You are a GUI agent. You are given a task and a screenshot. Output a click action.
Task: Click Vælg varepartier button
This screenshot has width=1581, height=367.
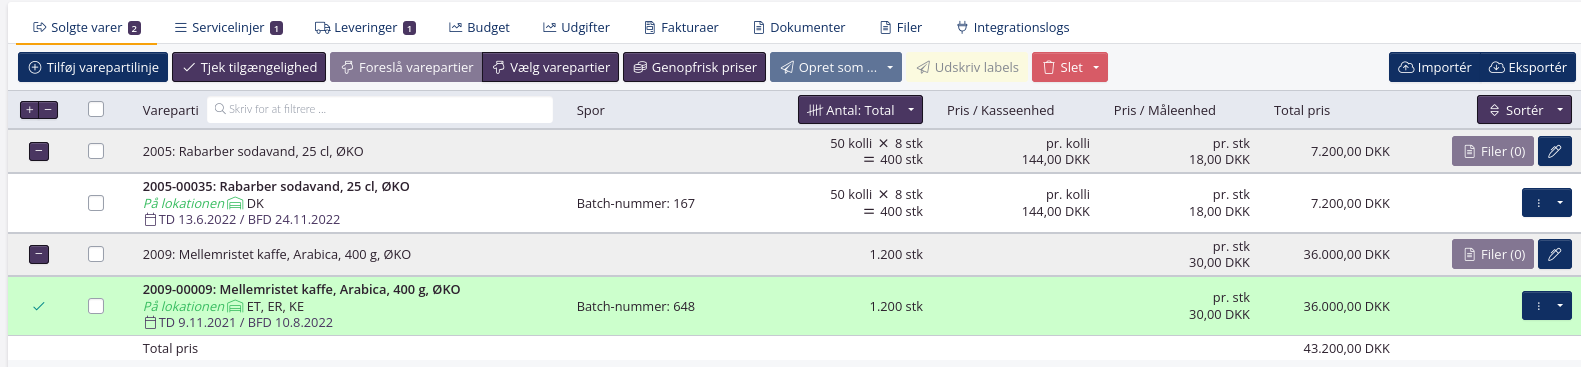(551, 67)
